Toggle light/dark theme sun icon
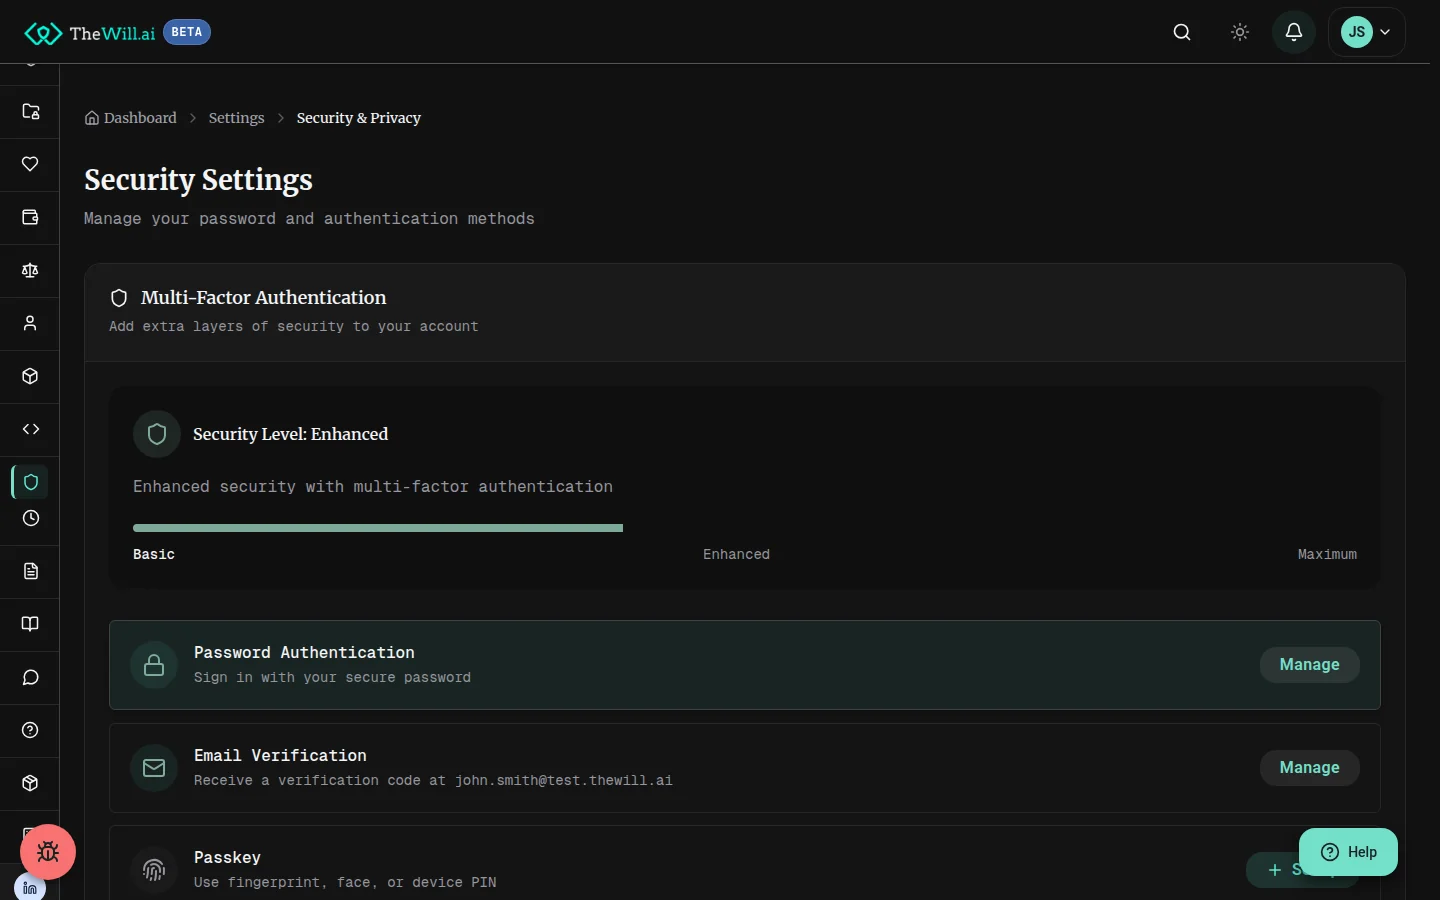This screenshot has height=900, width=1440. (x=1240, y=32)
